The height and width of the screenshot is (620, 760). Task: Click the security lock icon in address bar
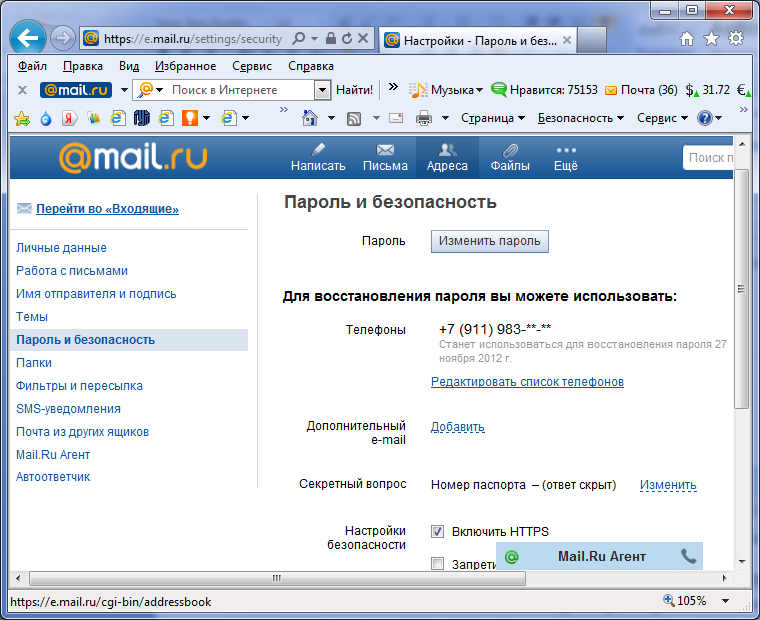331,38
